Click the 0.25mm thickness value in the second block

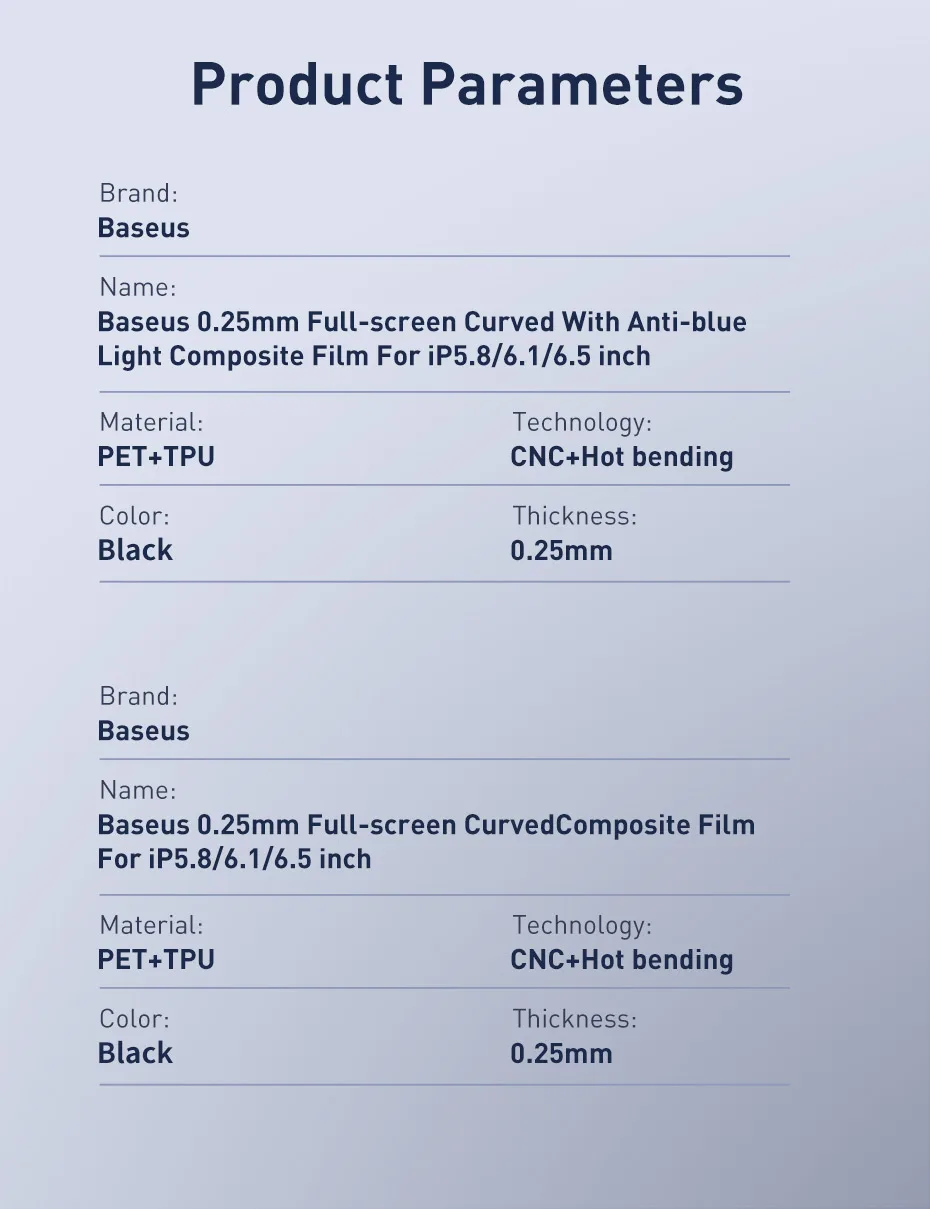coord(561,1054)
